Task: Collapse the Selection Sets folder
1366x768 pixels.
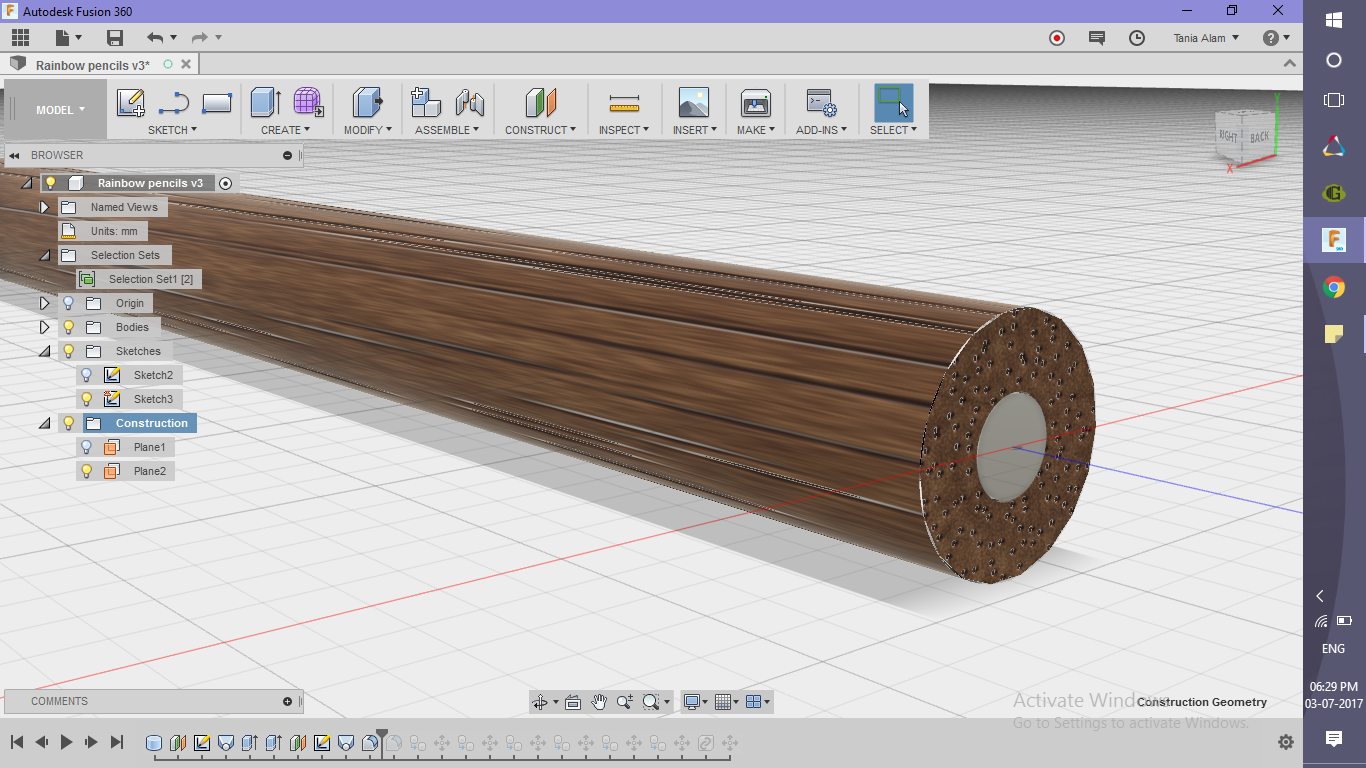Action: click(44, 255)
